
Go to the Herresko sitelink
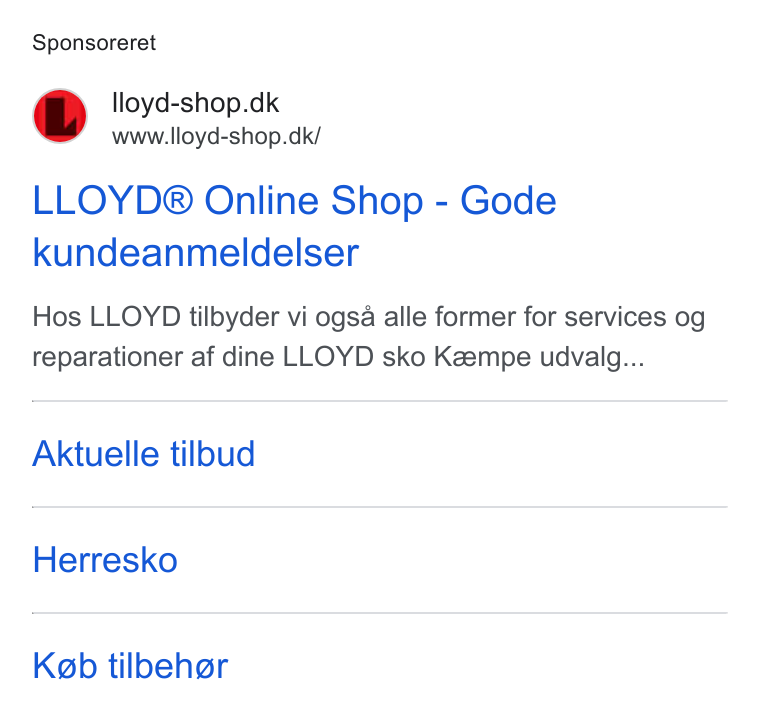point(105,560)
